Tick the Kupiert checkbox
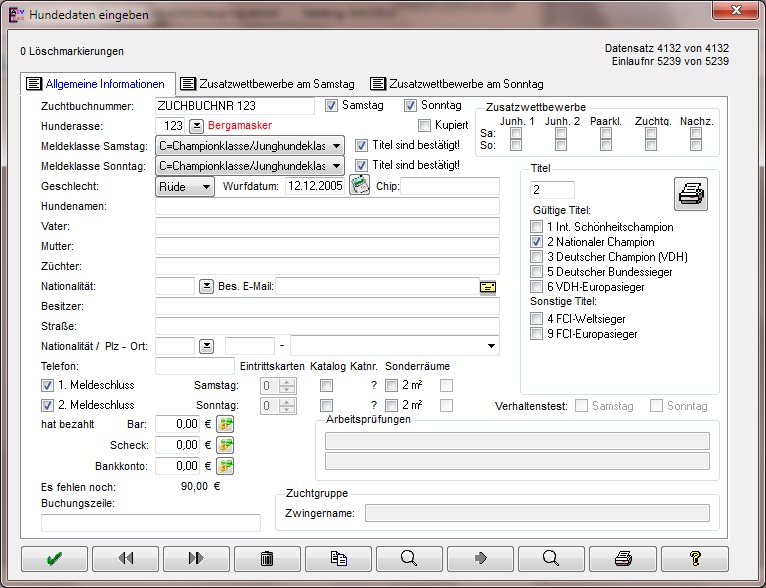Image resolution: width=766 pixels, height=588 pixels. [x=425, y=126]
